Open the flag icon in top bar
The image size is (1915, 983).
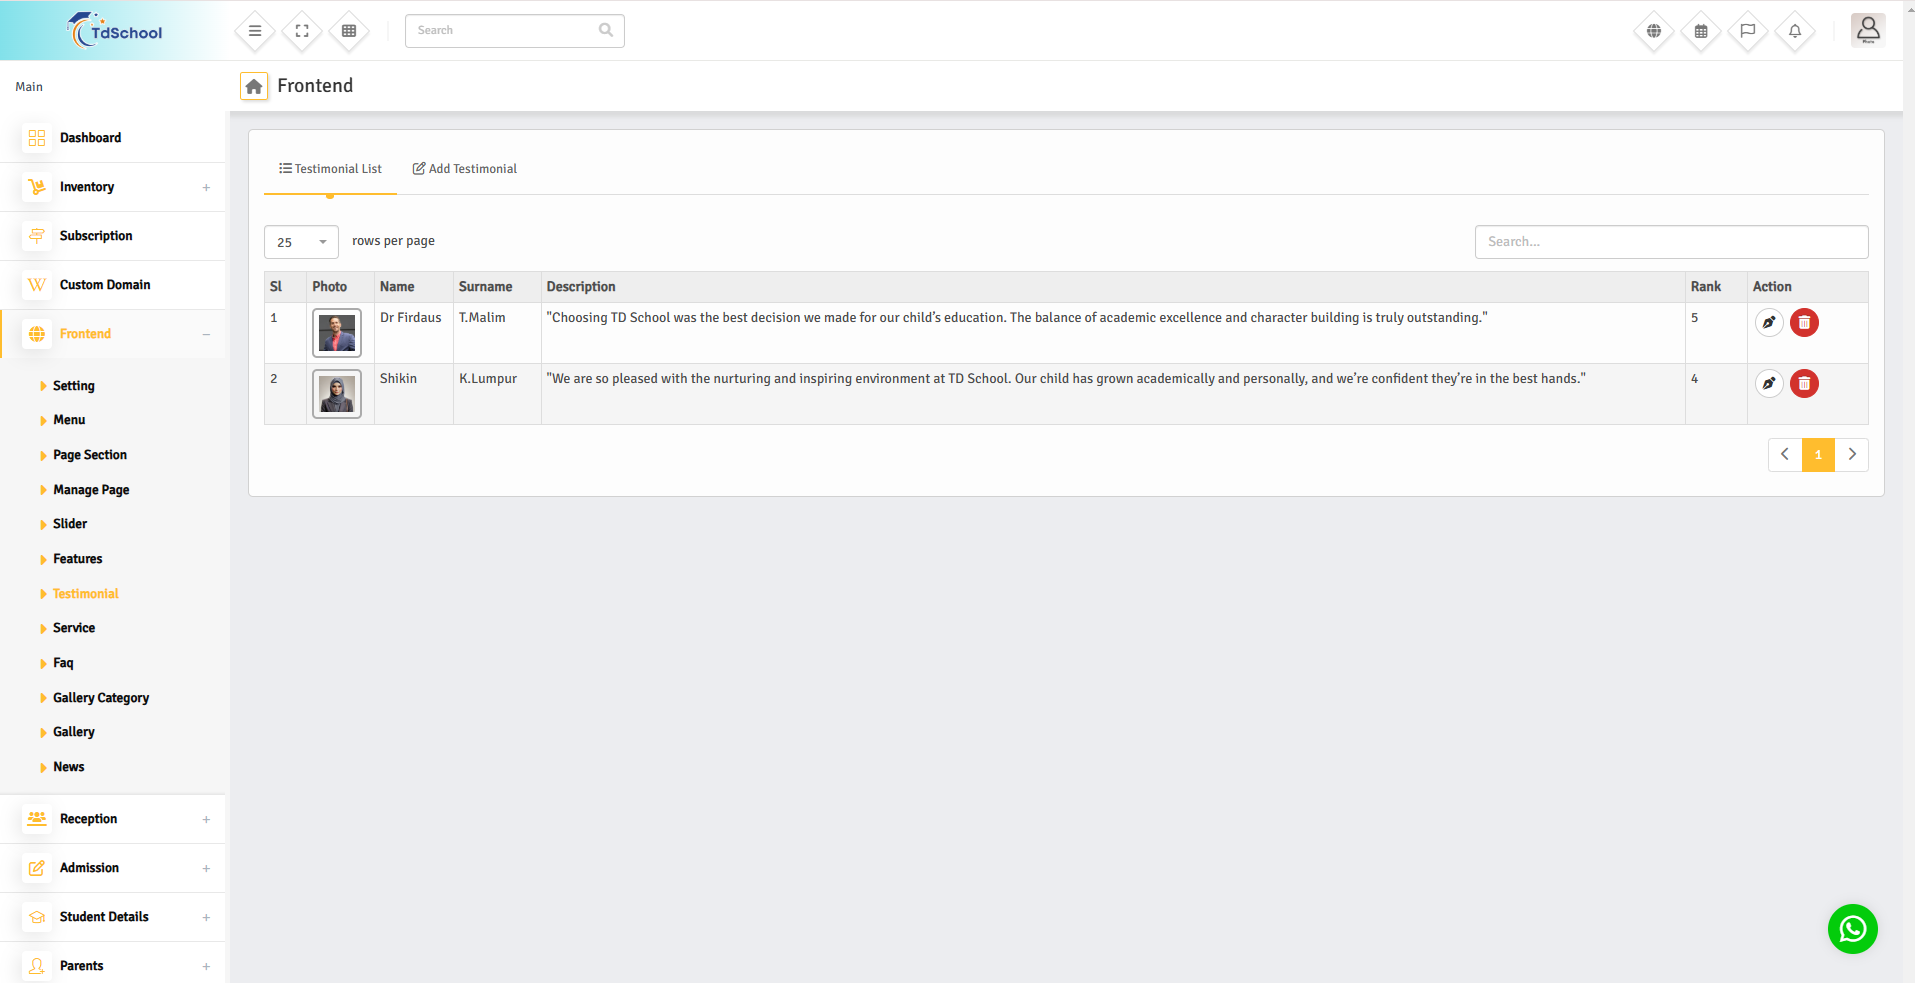[1748, 31]
